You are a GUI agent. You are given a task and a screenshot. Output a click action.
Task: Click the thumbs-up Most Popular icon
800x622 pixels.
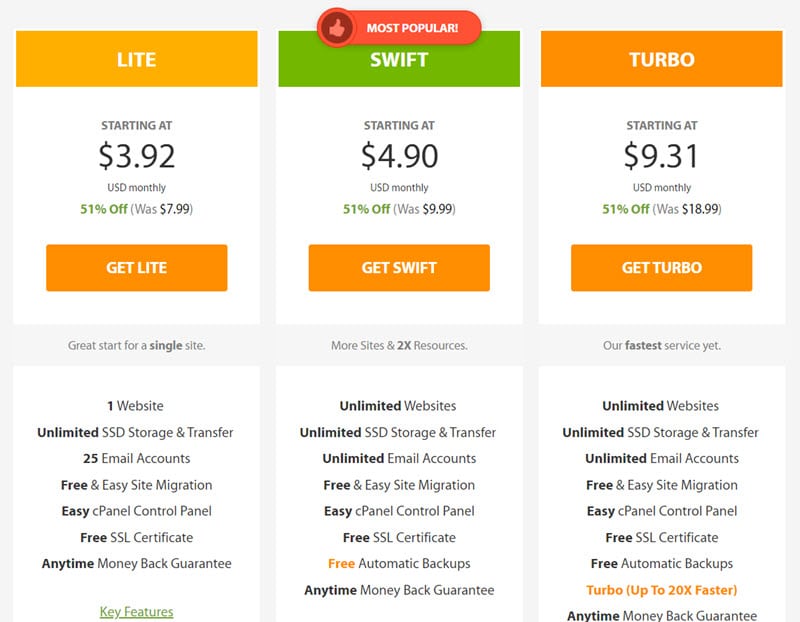(337, 28)
